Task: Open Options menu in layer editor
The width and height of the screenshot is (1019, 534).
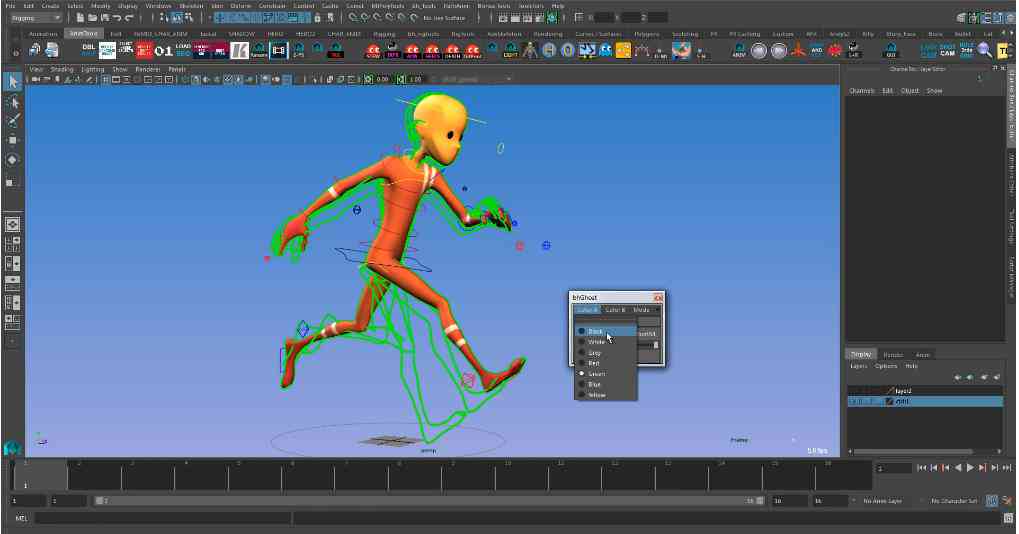Action: pos(886,366)
